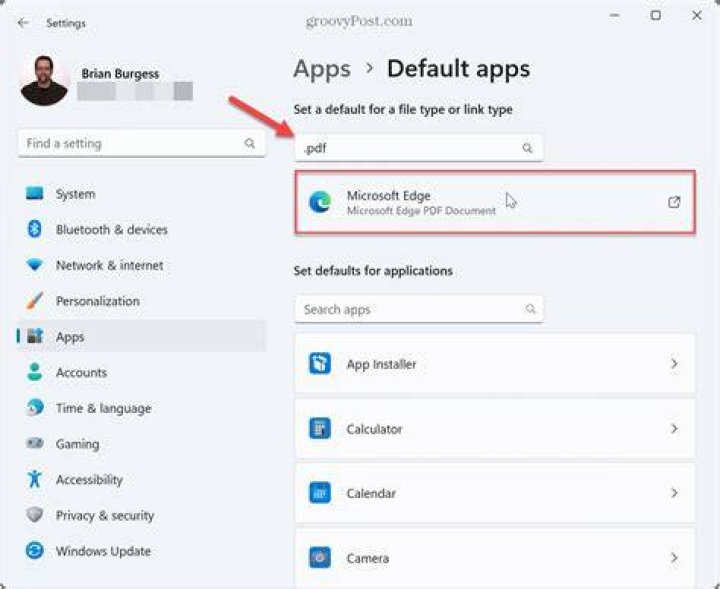The height and width of the screenshot is (589, 720).
Task: Open Privacy & security
Action: tap(141, 516)
